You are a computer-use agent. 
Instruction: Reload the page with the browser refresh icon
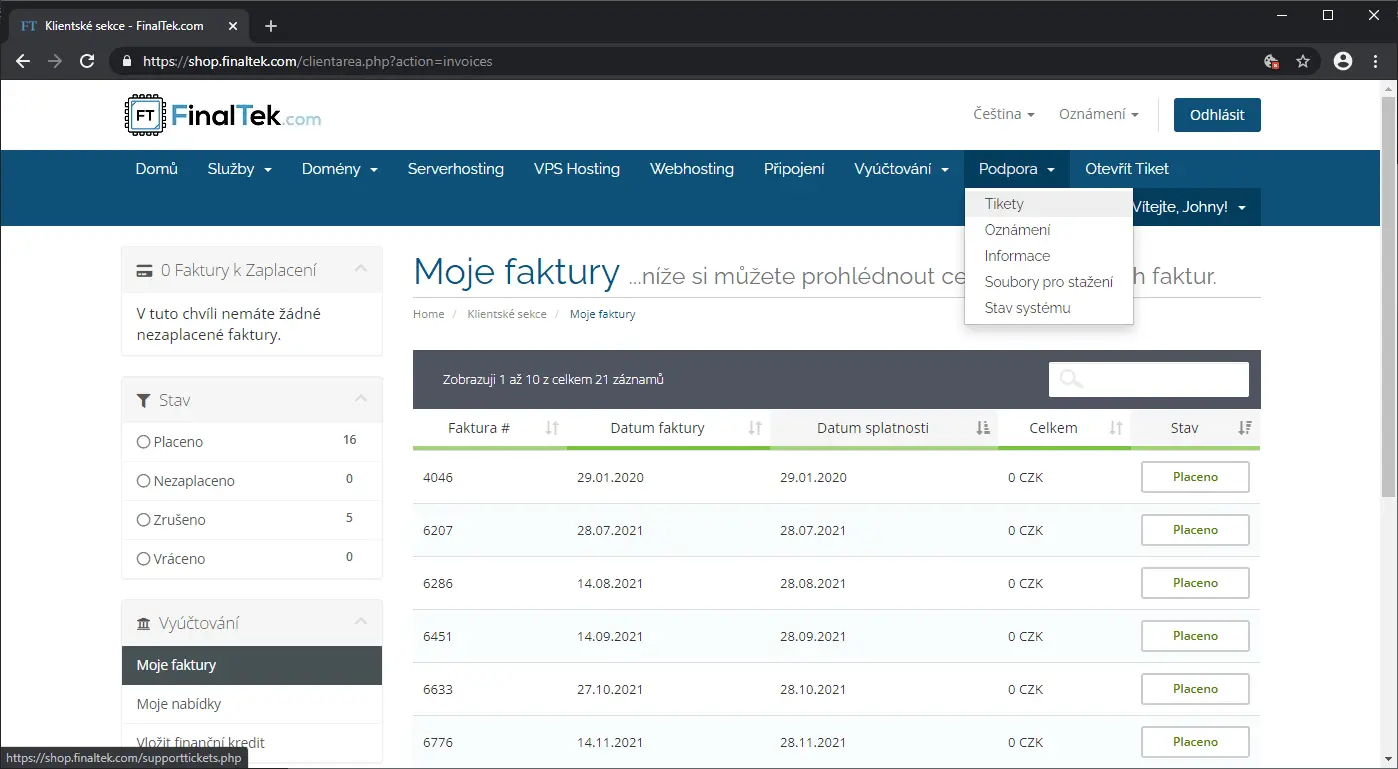pyautogui.click(x=87, y=61)
